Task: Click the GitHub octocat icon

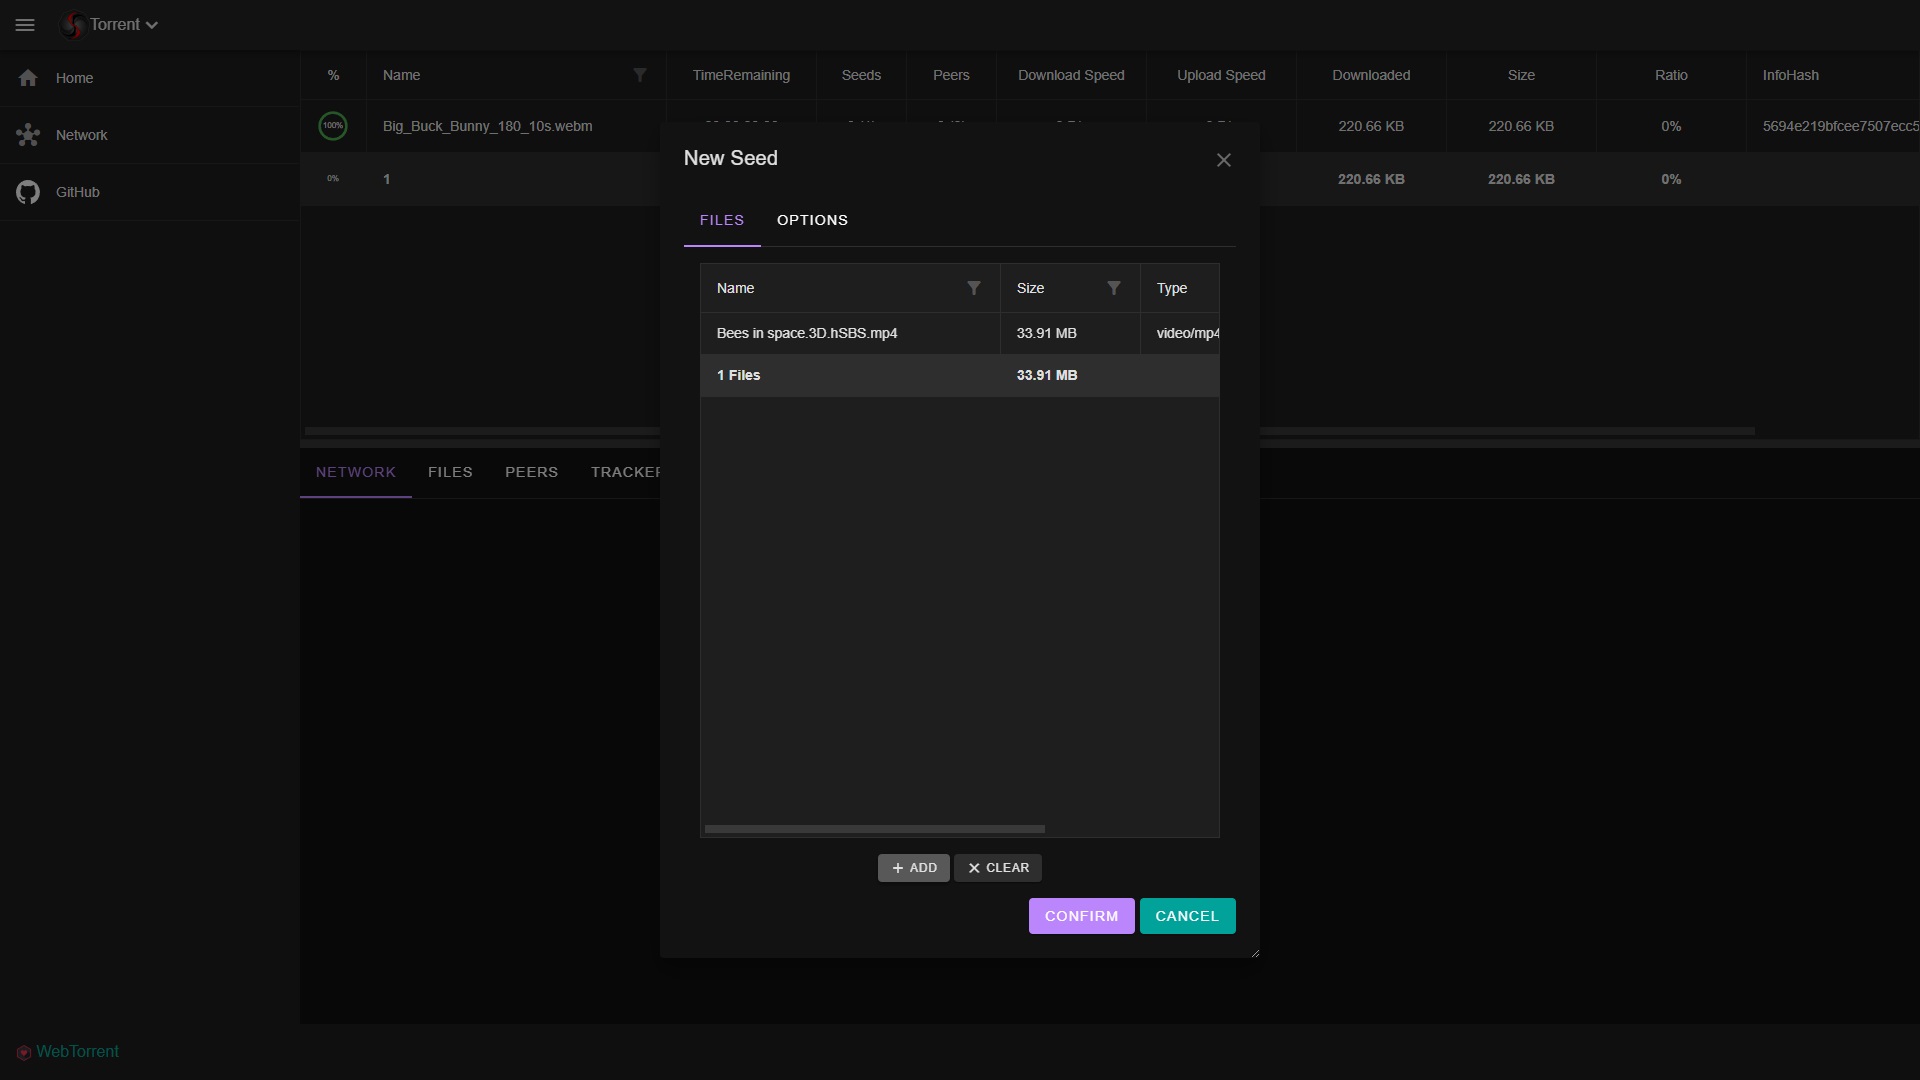Action: pyautogui.click(x=28, y=192)
